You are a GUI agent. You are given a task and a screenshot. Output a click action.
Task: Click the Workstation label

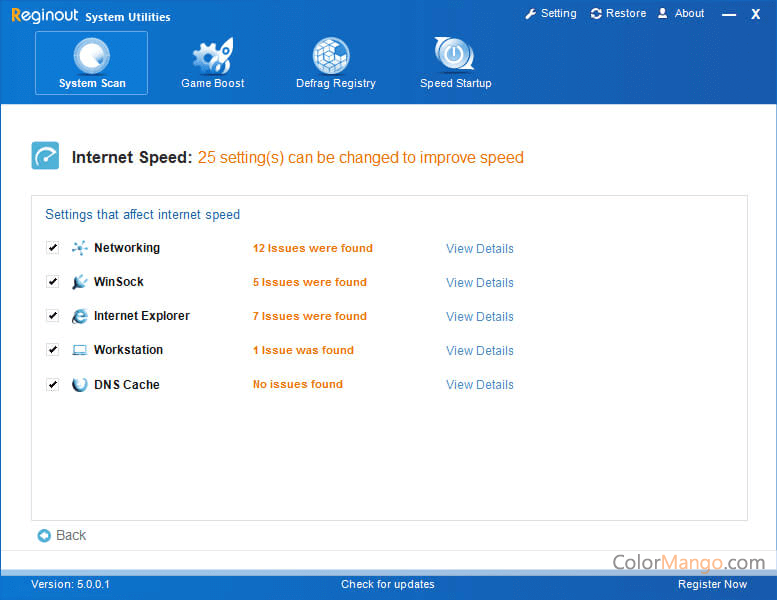128,350
